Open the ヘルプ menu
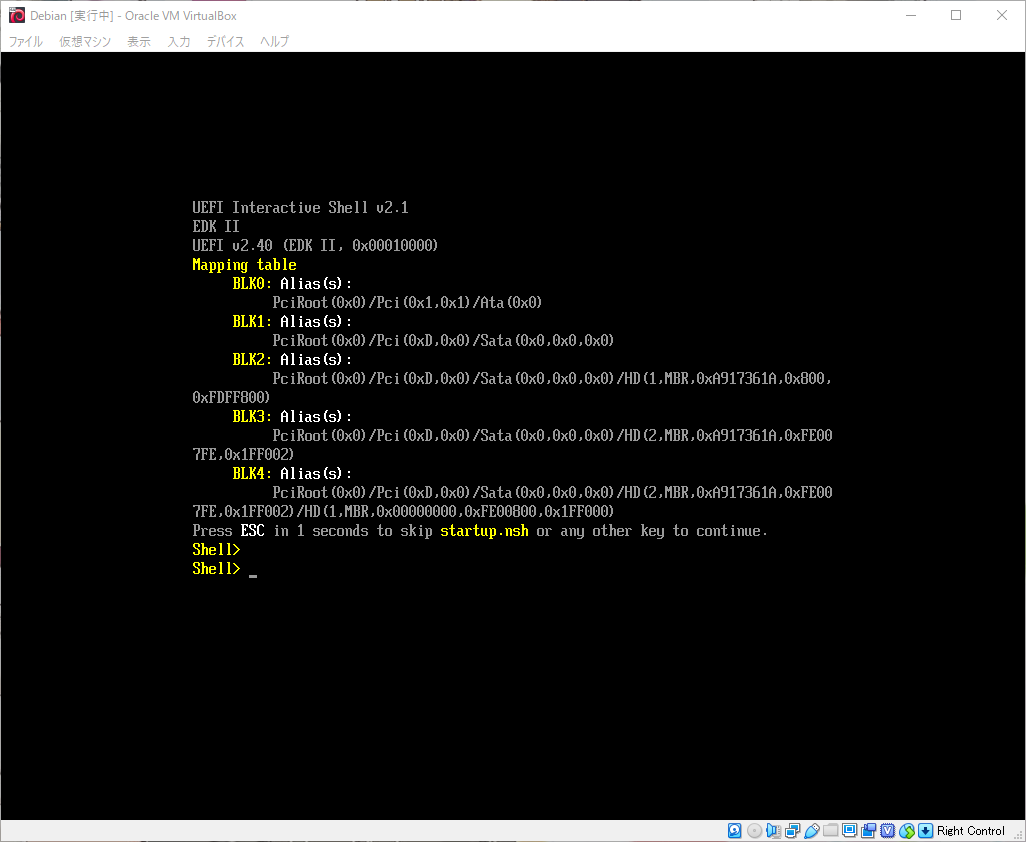This screenshot has width=1026, height=842. pos(274,41)
